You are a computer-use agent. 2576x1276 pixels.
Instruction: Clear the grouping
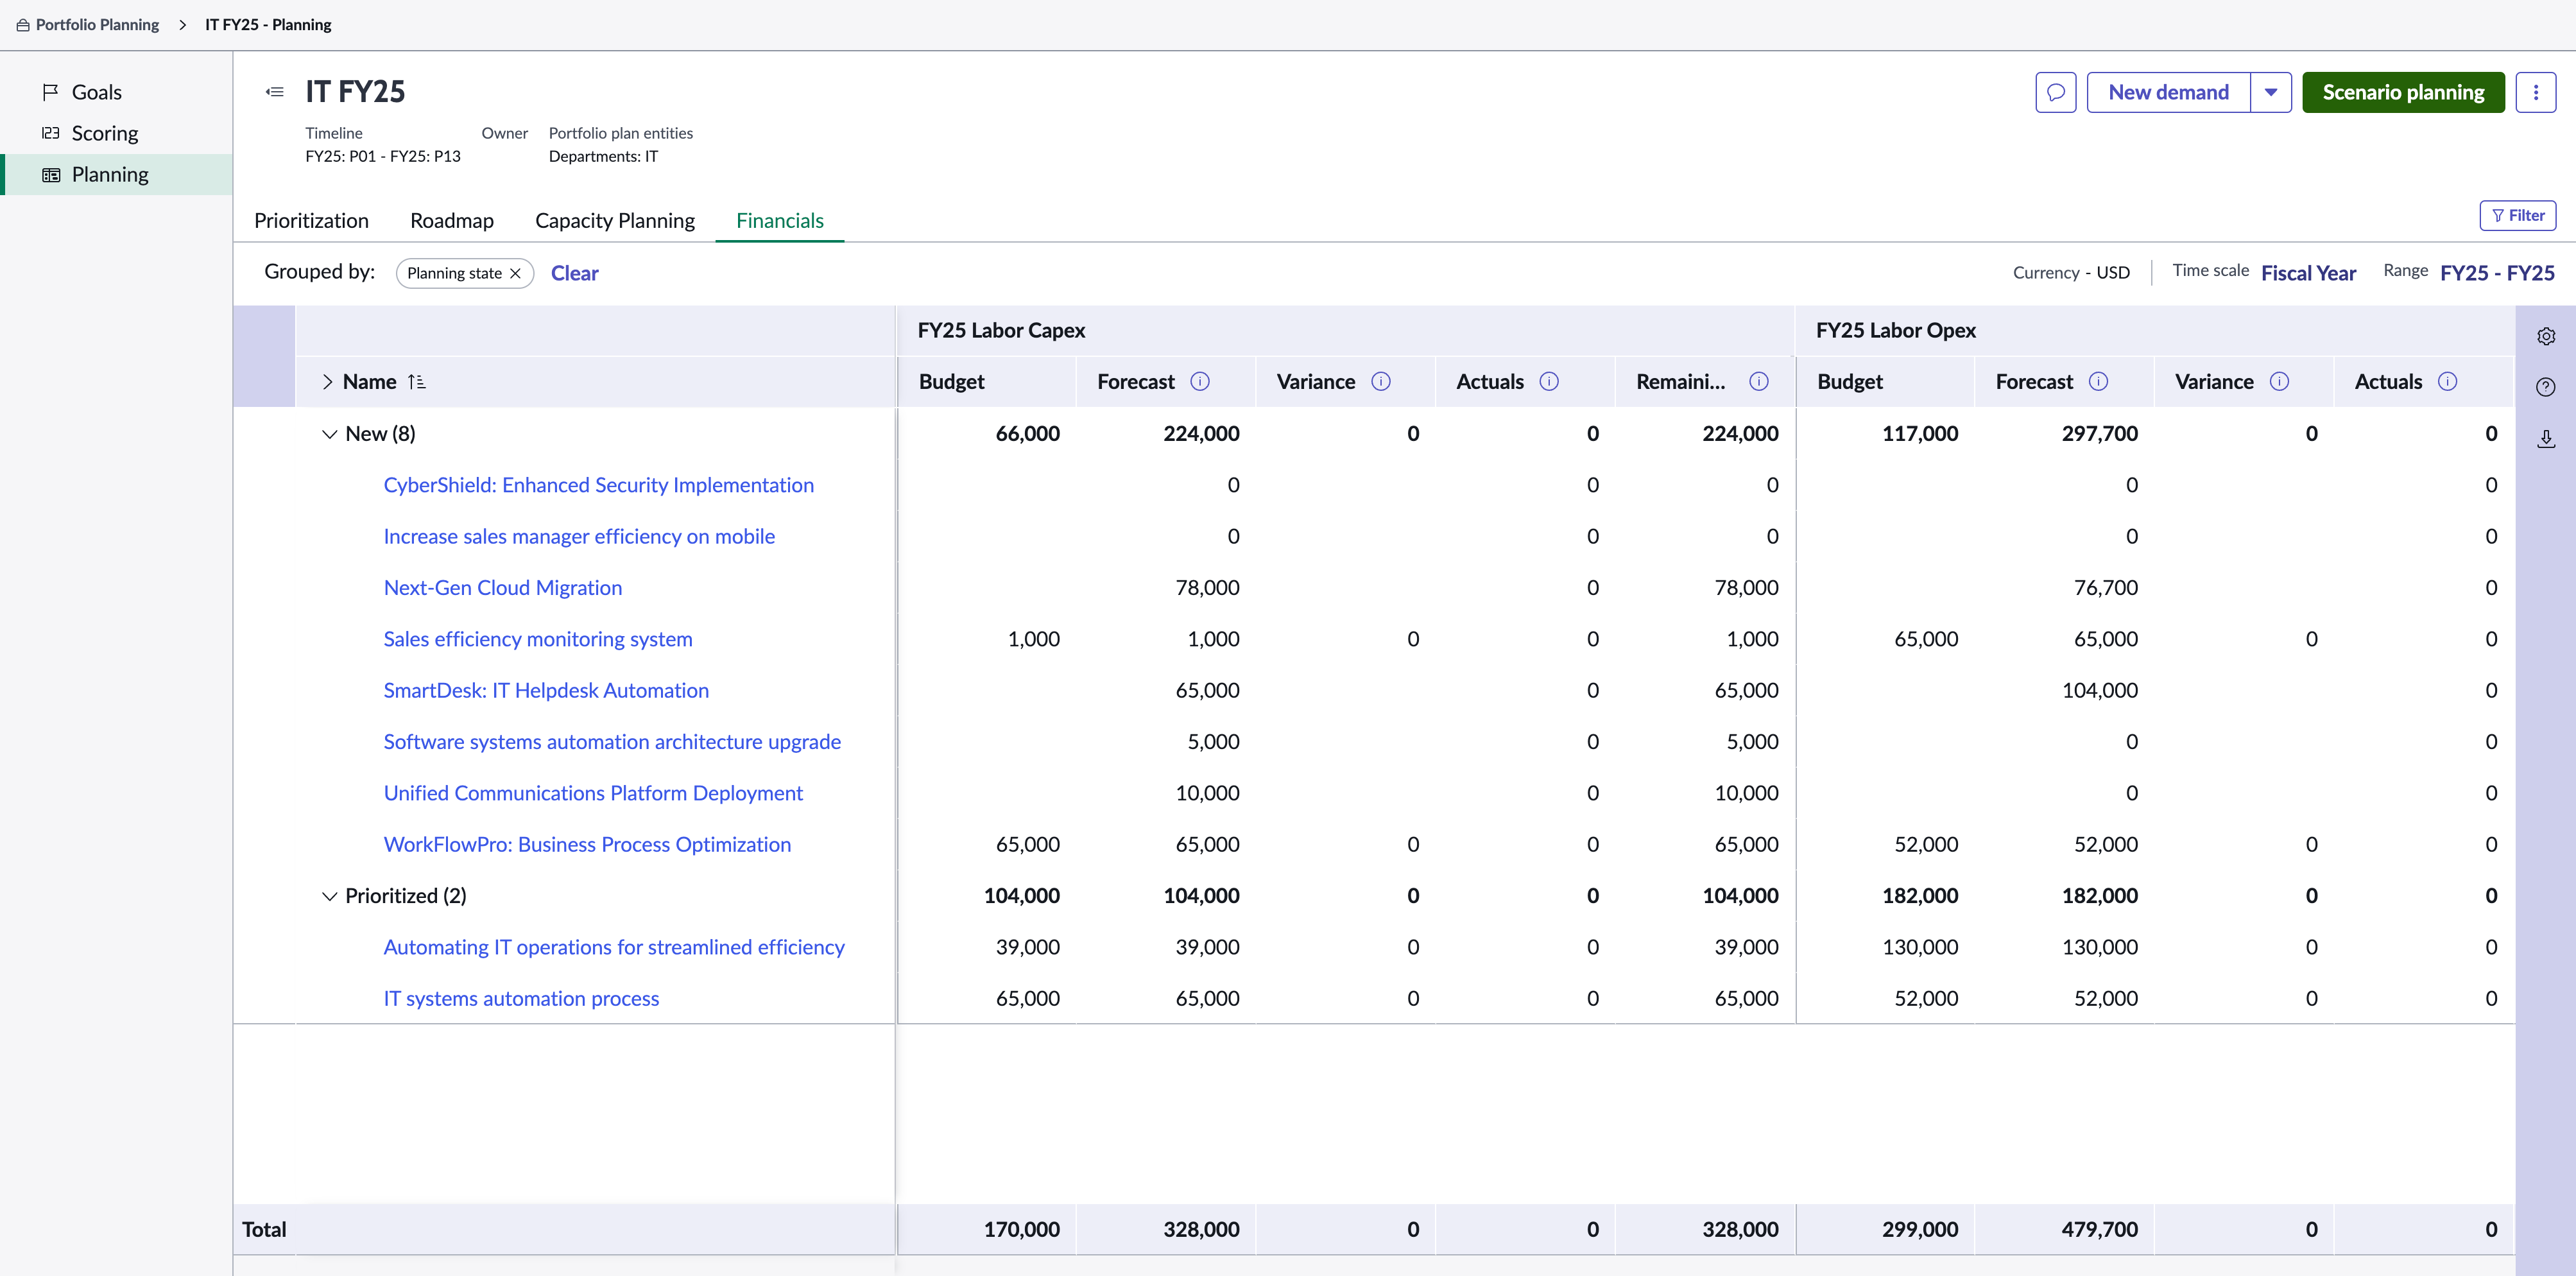pyautogui.click(x=574, y=274)
